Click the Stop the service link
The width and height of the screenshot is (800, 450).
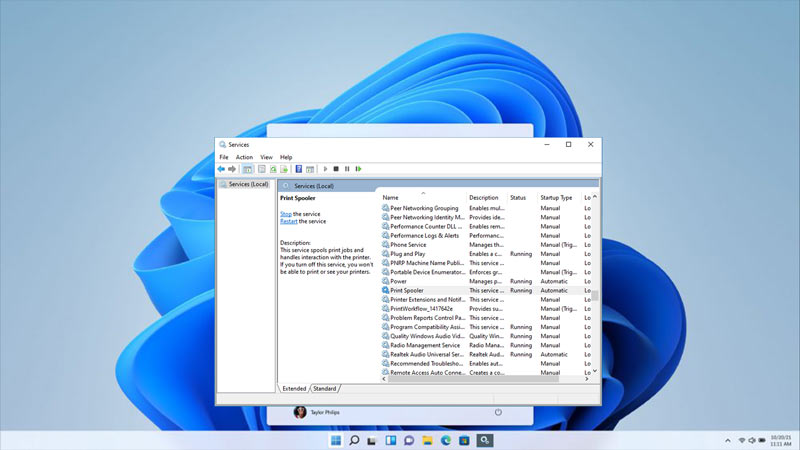pos(286,214)
